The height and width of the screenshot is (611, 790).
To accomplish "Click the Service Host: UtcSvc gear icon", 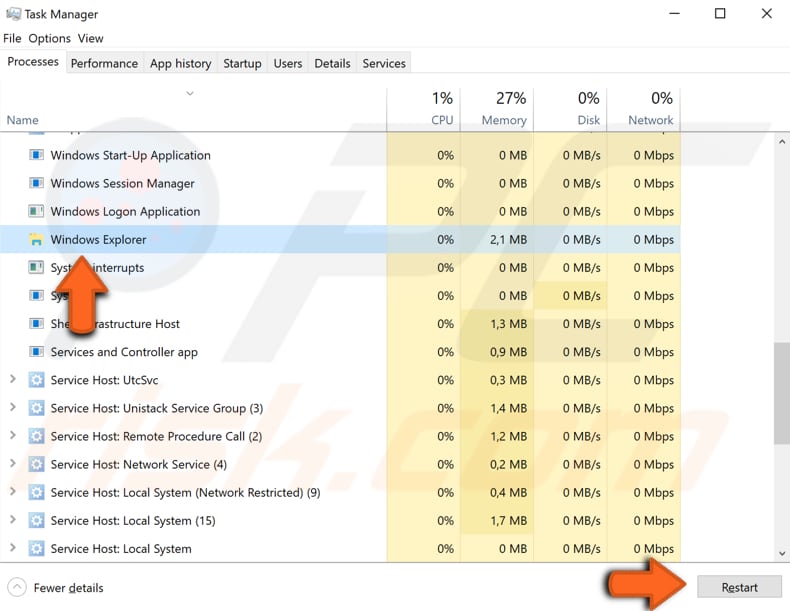I will coord(36,380).
